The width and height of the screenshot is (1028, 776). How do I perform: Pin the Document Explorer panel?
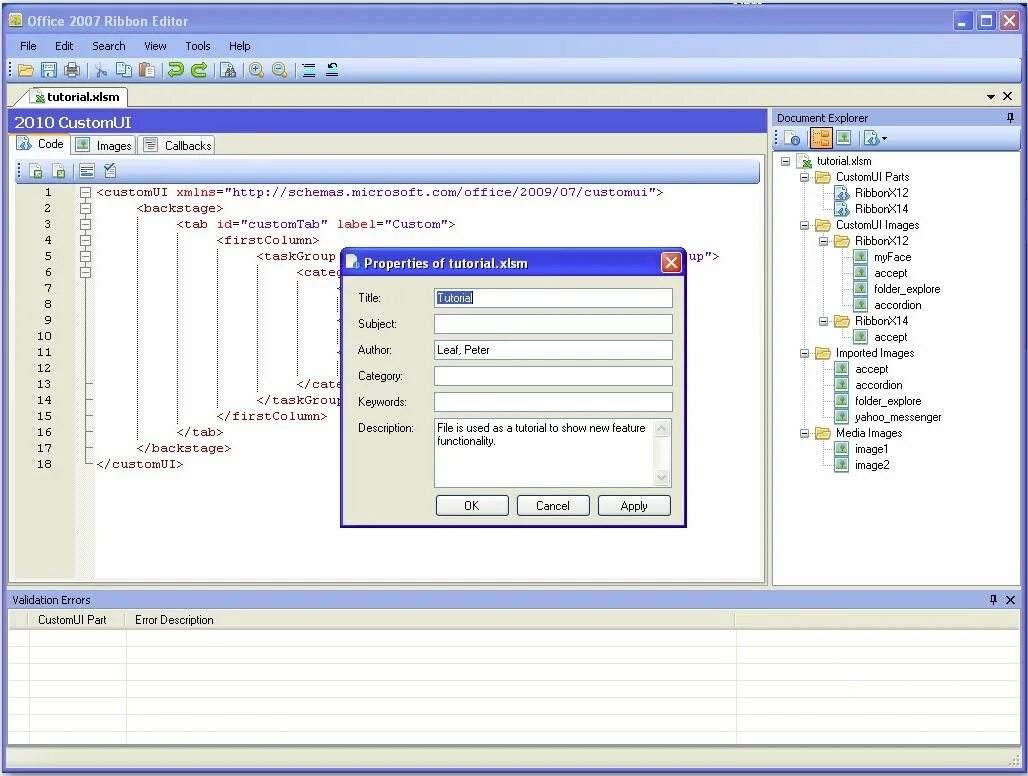(x=1010, y=118)
